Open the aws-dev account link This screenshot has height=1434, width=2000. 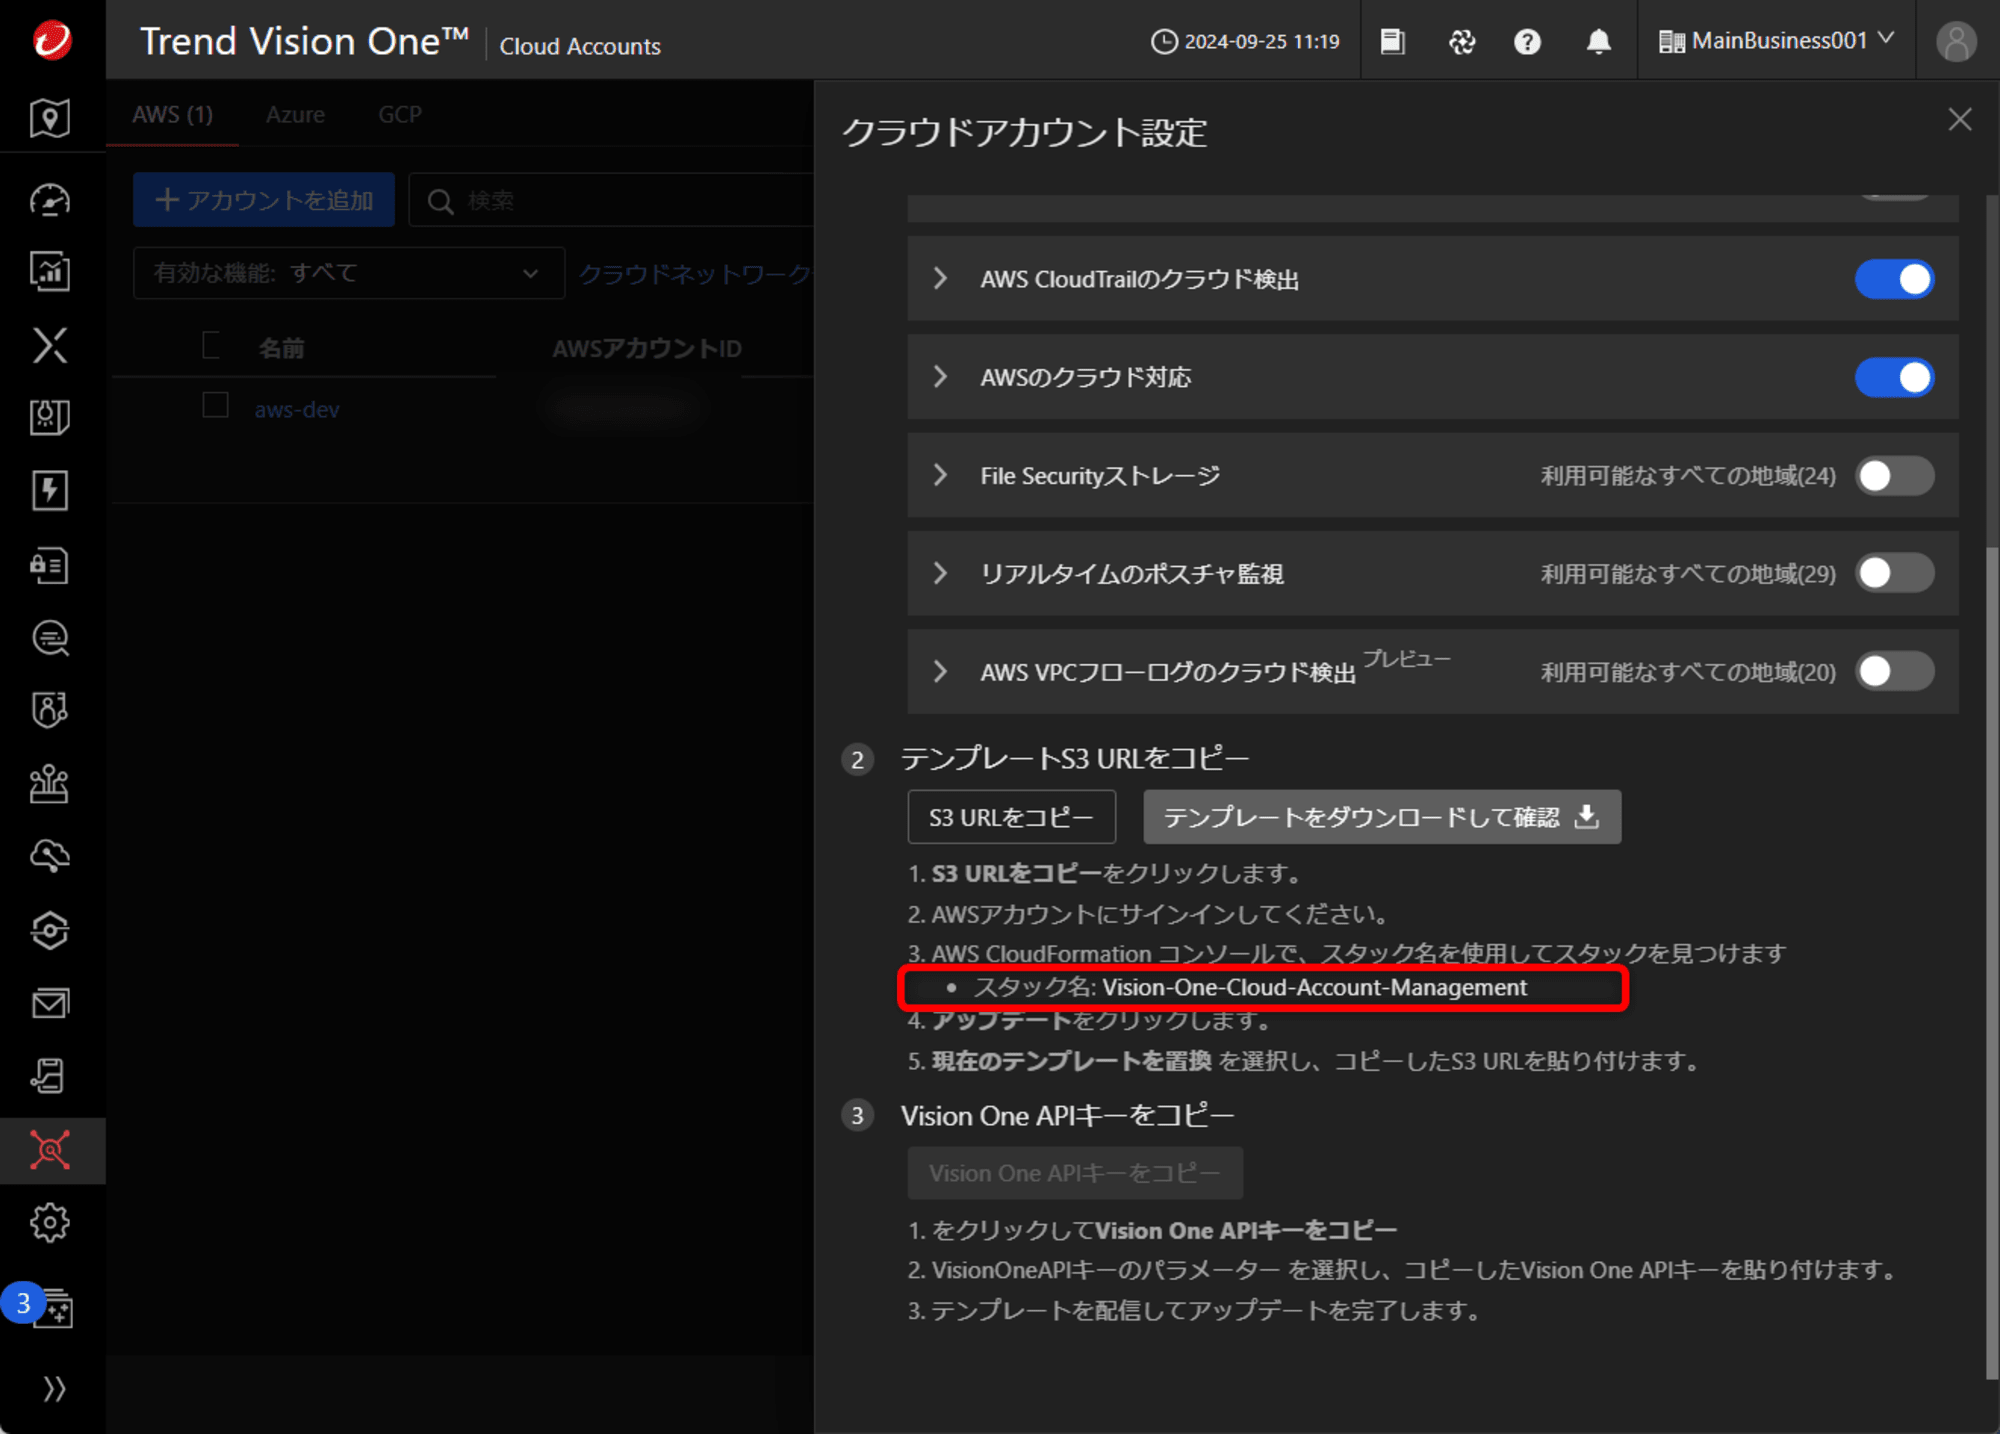[x=297, y=409]
